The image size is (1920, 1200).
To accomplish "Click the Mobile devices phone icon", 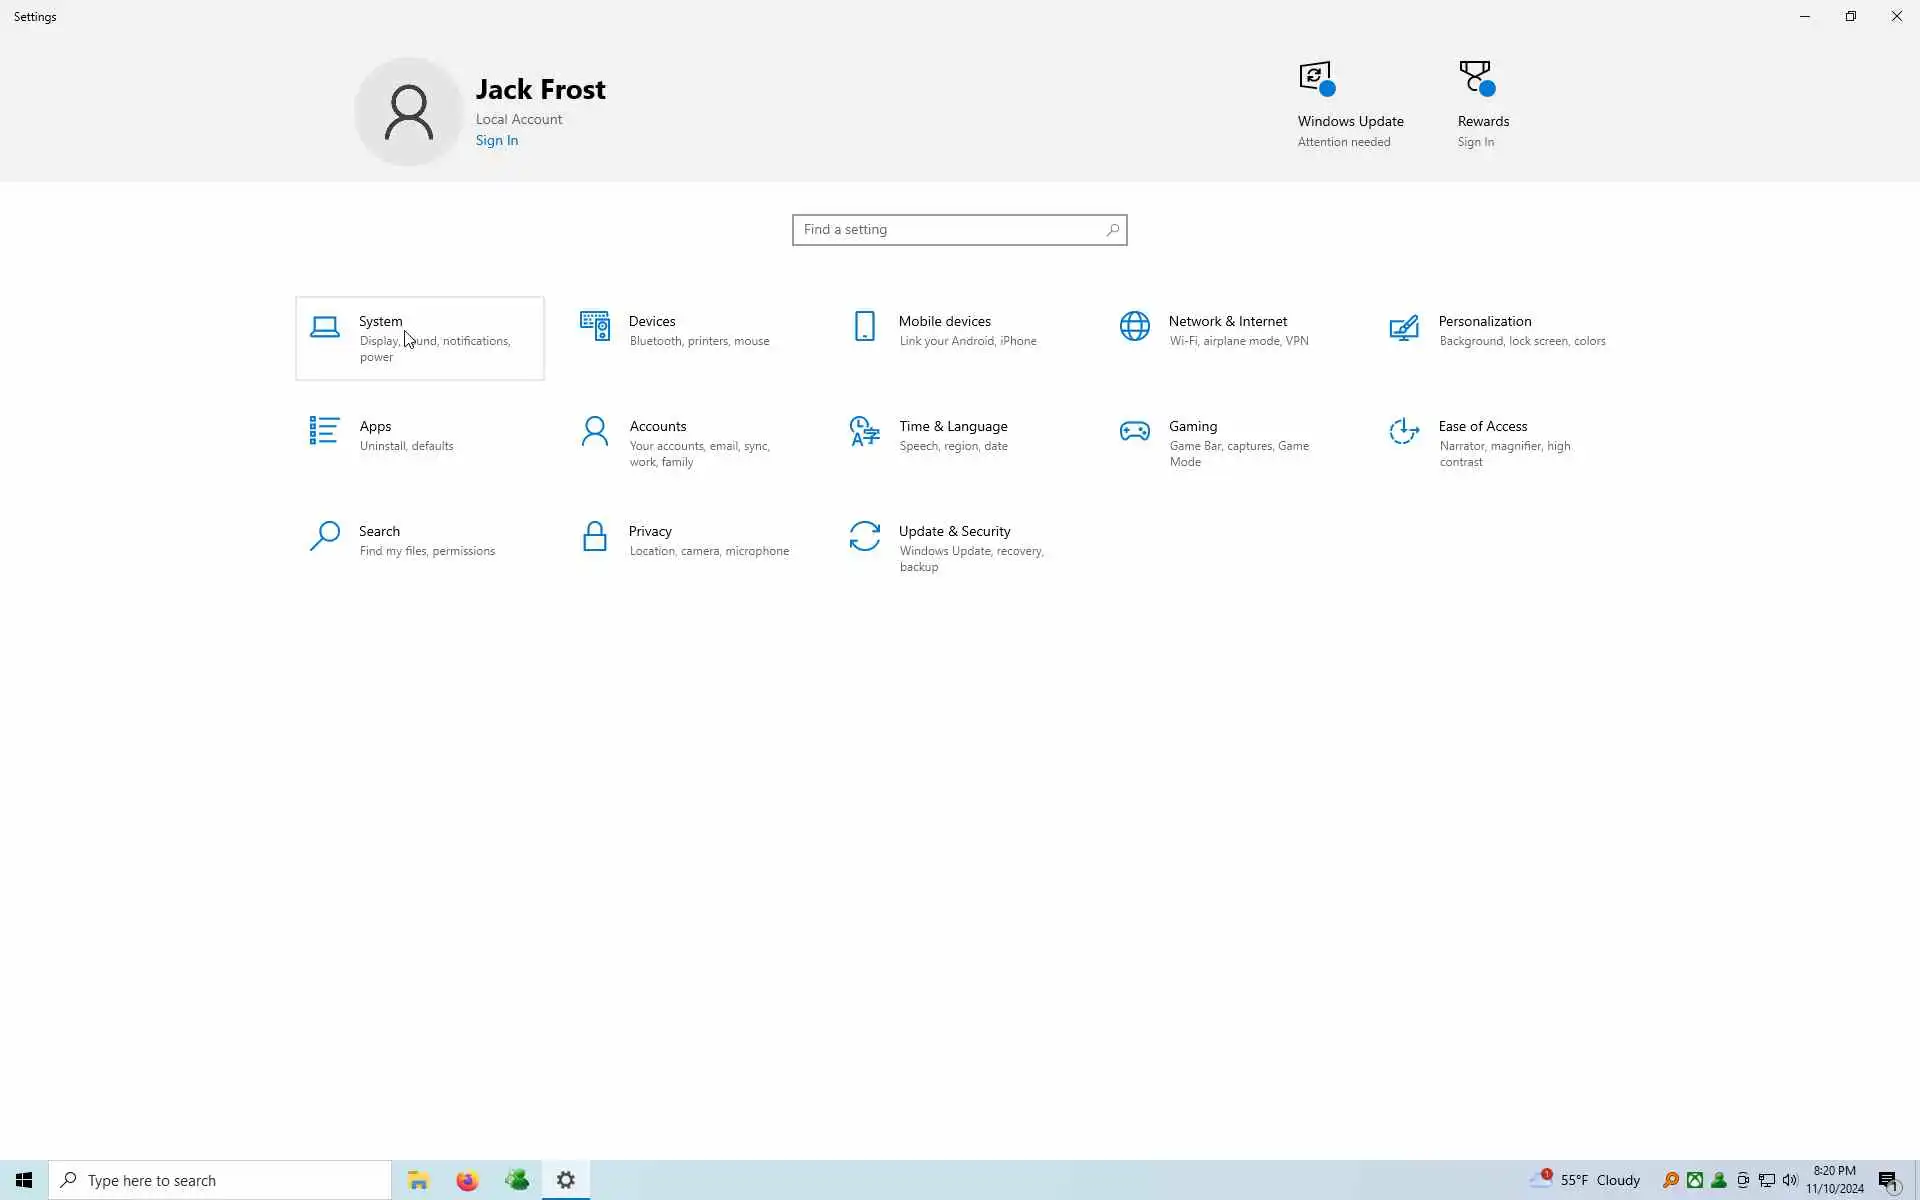I will point(864,326).
